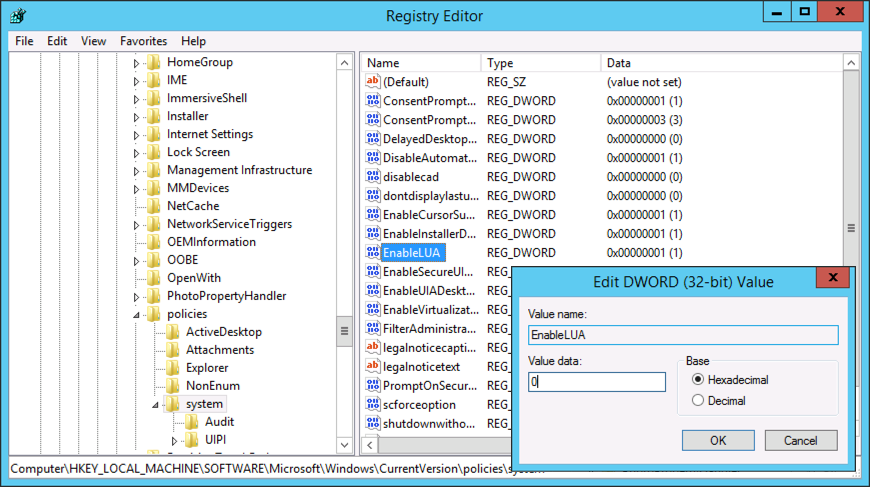Select the NonEnum key in tree
The width and height of the screenshot is (870, 487).
pyautogui.click(x=213, y=385)
